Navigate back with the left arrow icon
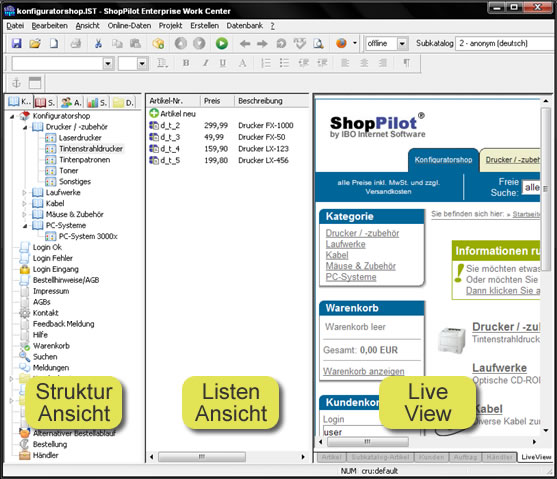557x479 pixels. click(245, 44)
